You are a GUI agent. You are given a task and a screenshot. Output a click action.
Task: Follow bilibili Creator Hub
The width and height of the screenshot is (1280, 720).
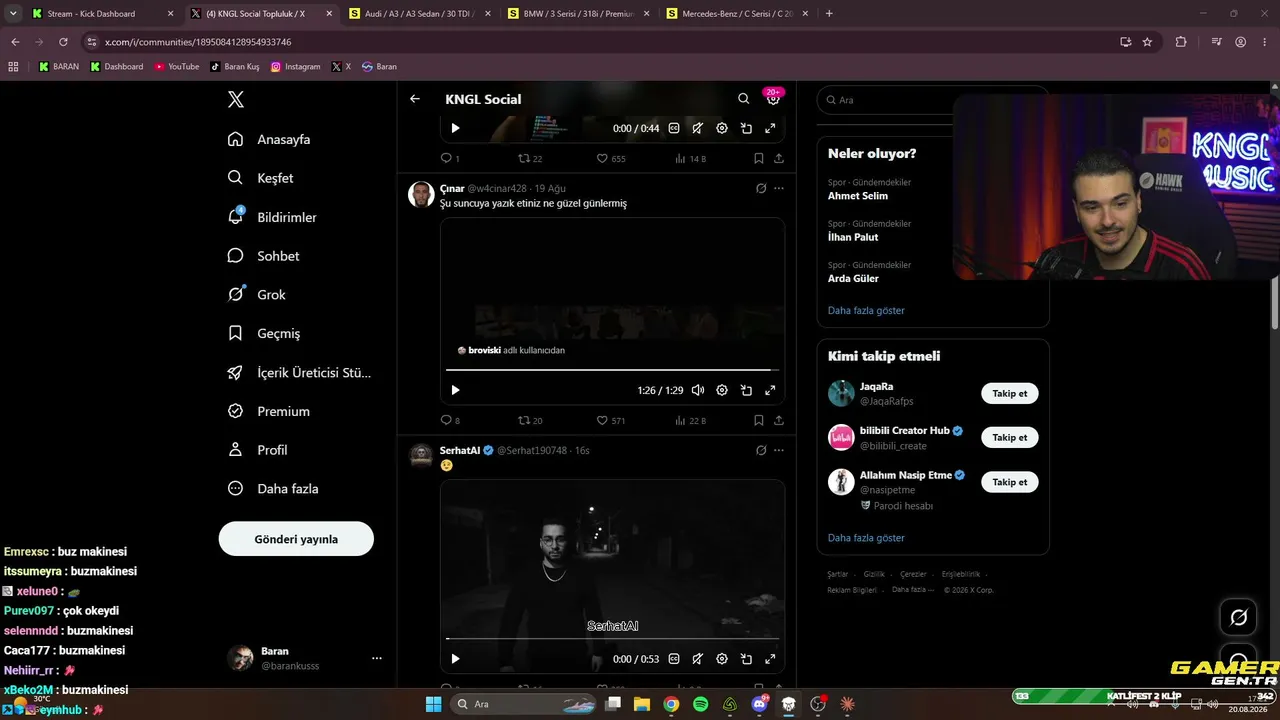tap(1010, 437)
